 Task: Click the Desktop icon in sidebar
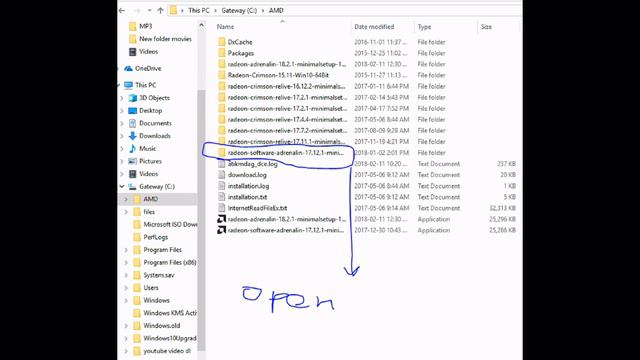tap(133, 111)
